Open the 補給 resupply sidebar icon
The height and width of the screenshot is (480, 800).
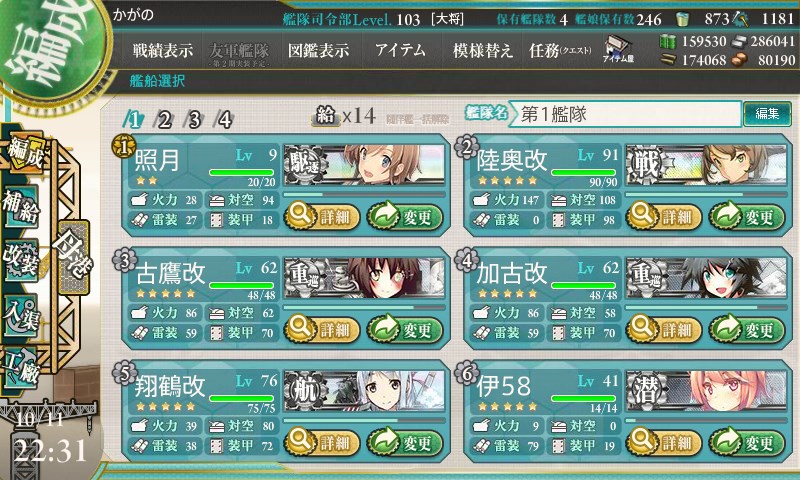[x=21, y=206]
